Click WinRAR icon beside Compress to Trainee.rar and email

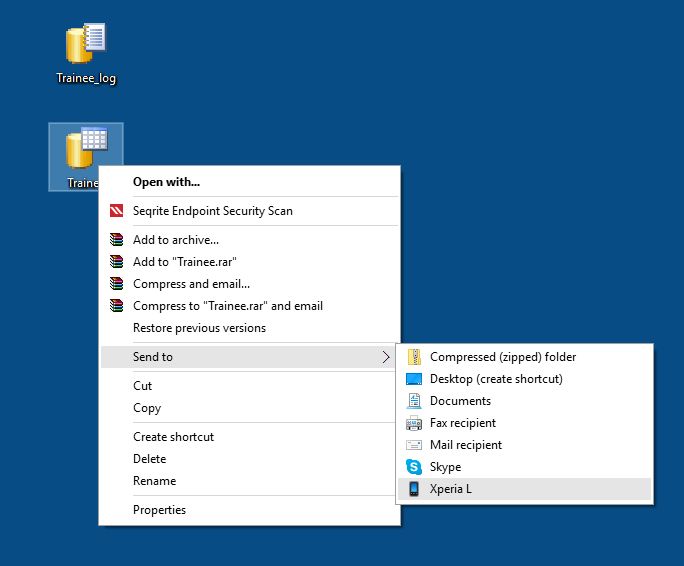[116, 305]
